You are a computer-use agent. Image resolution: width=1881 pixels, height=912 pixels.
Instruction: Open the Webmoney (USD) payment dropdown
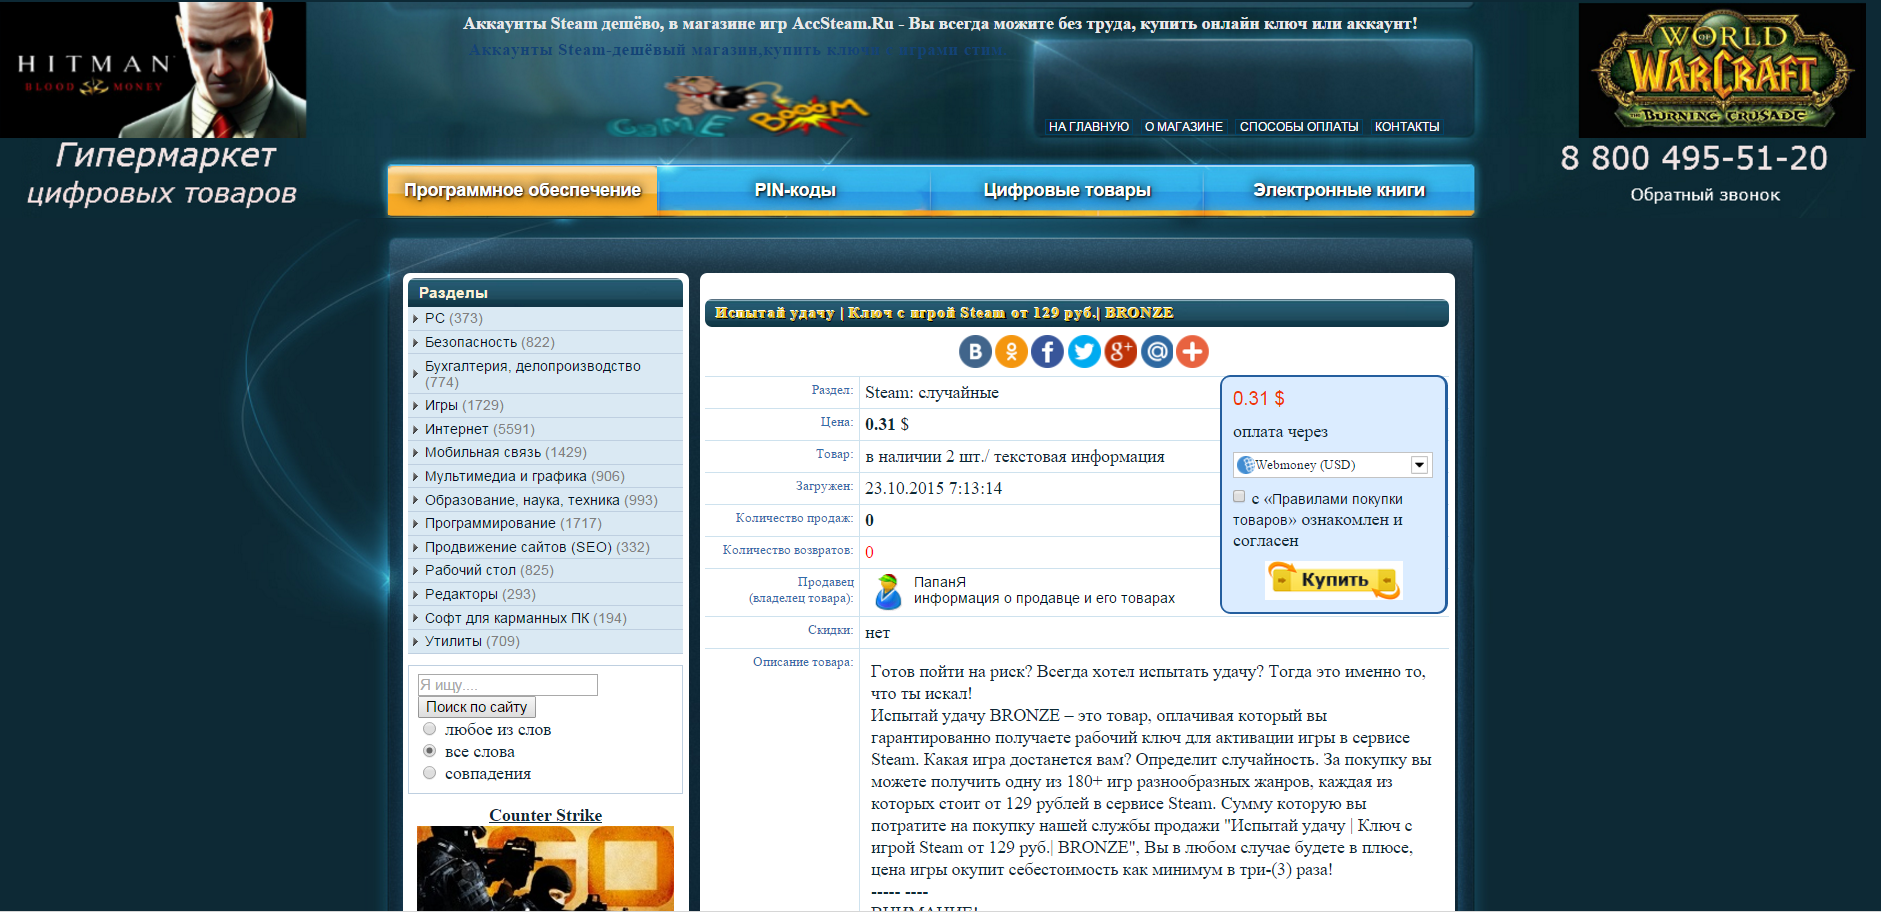1332,465
